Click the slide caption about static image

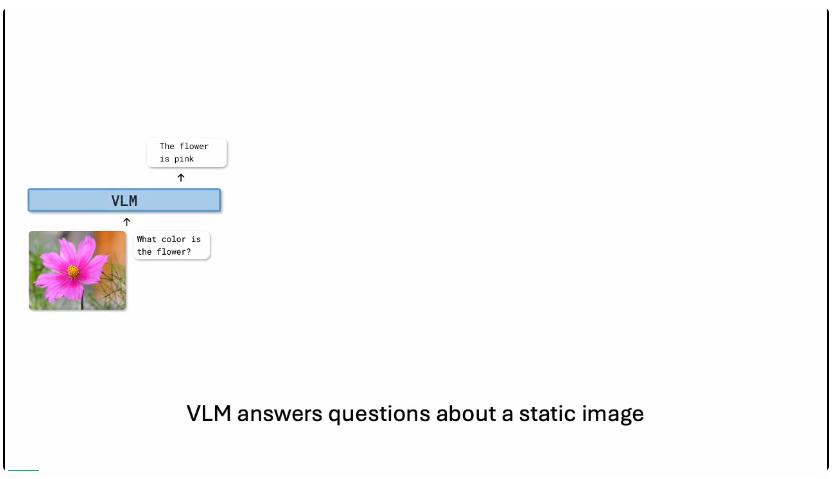point(415,413)
